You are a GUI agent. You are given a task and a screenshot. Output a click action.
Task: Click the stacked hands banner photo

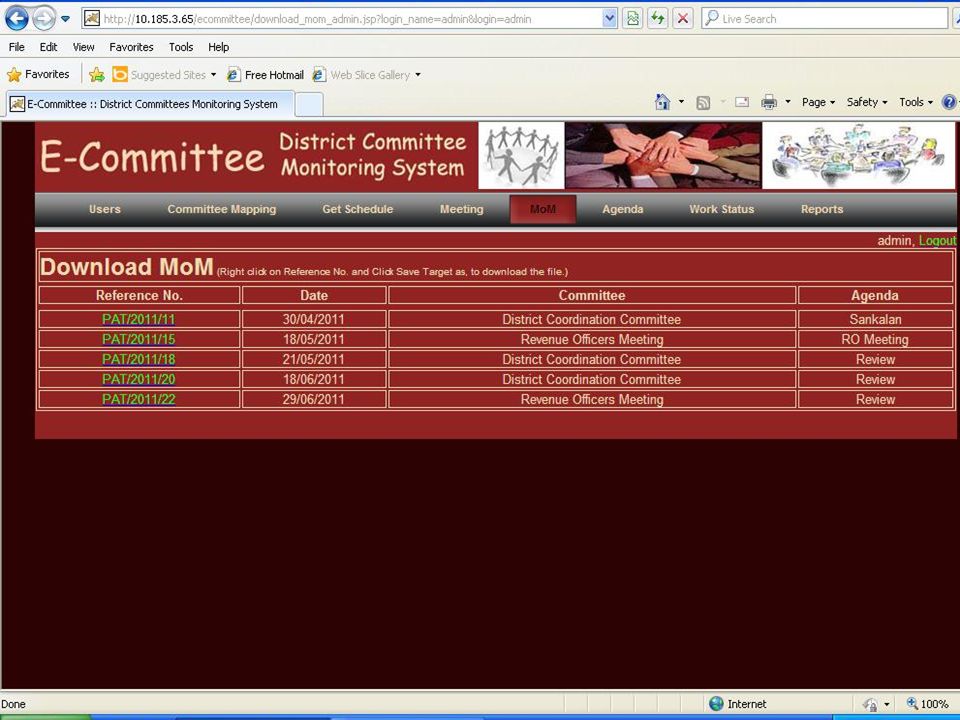(x=663, y=156)
